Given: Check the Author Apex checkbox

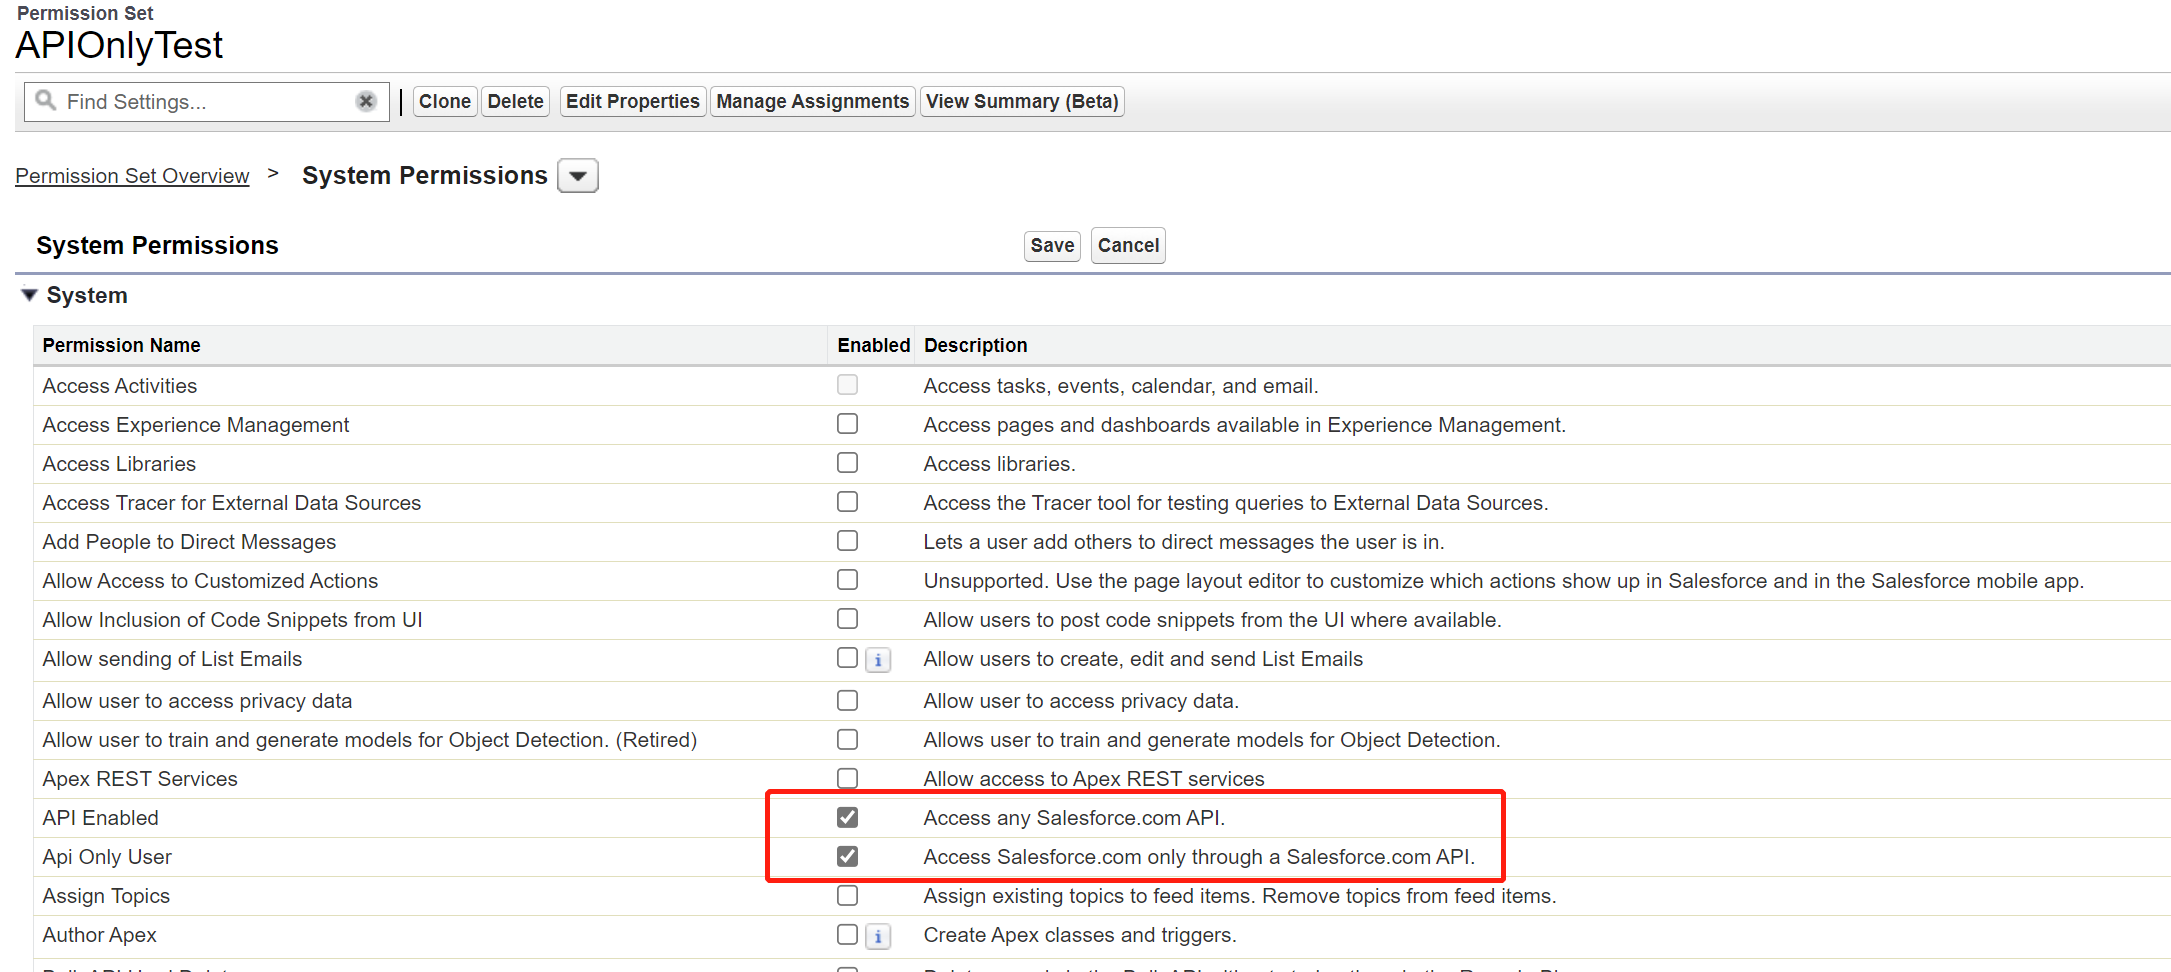Looking at the screenshot, I should tap(847, 934).
